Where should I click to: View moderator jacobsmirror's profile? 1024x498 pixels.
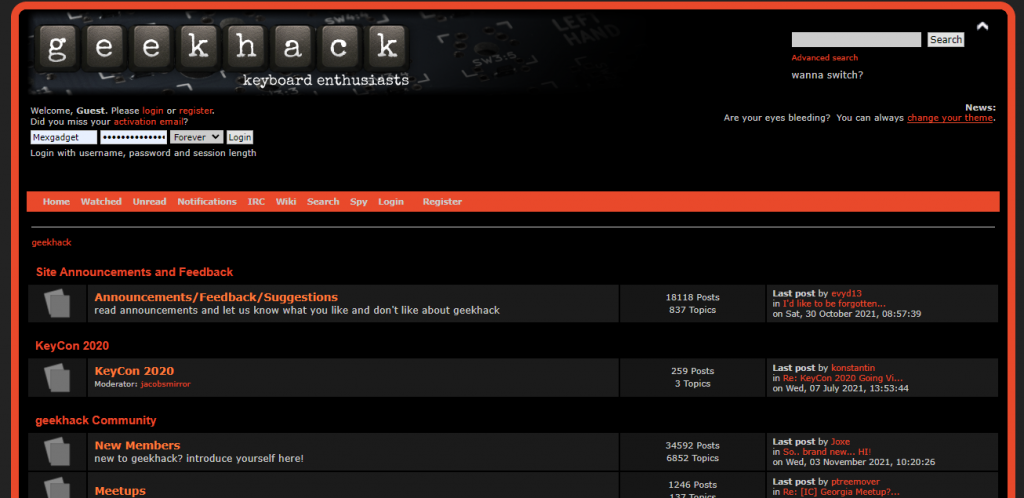[166, 384]
